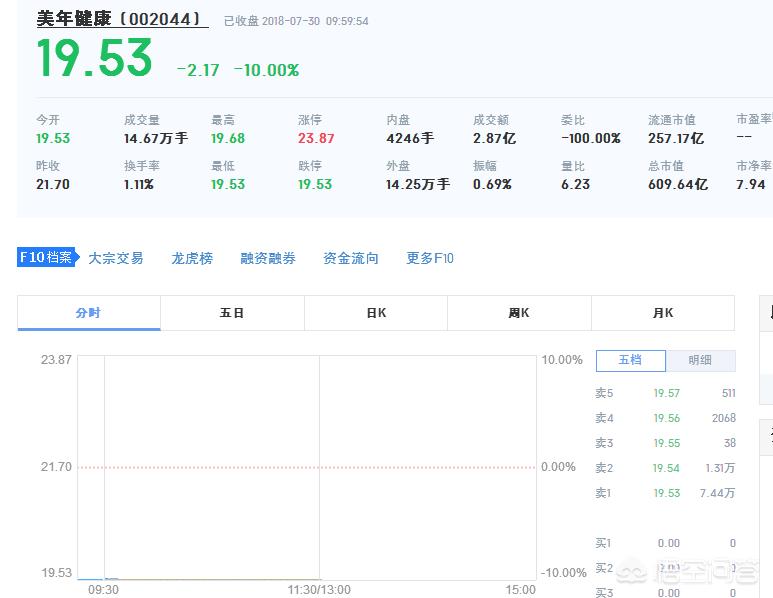Open the 大宗交易 link
773x598 pixels.
(115, 258)
